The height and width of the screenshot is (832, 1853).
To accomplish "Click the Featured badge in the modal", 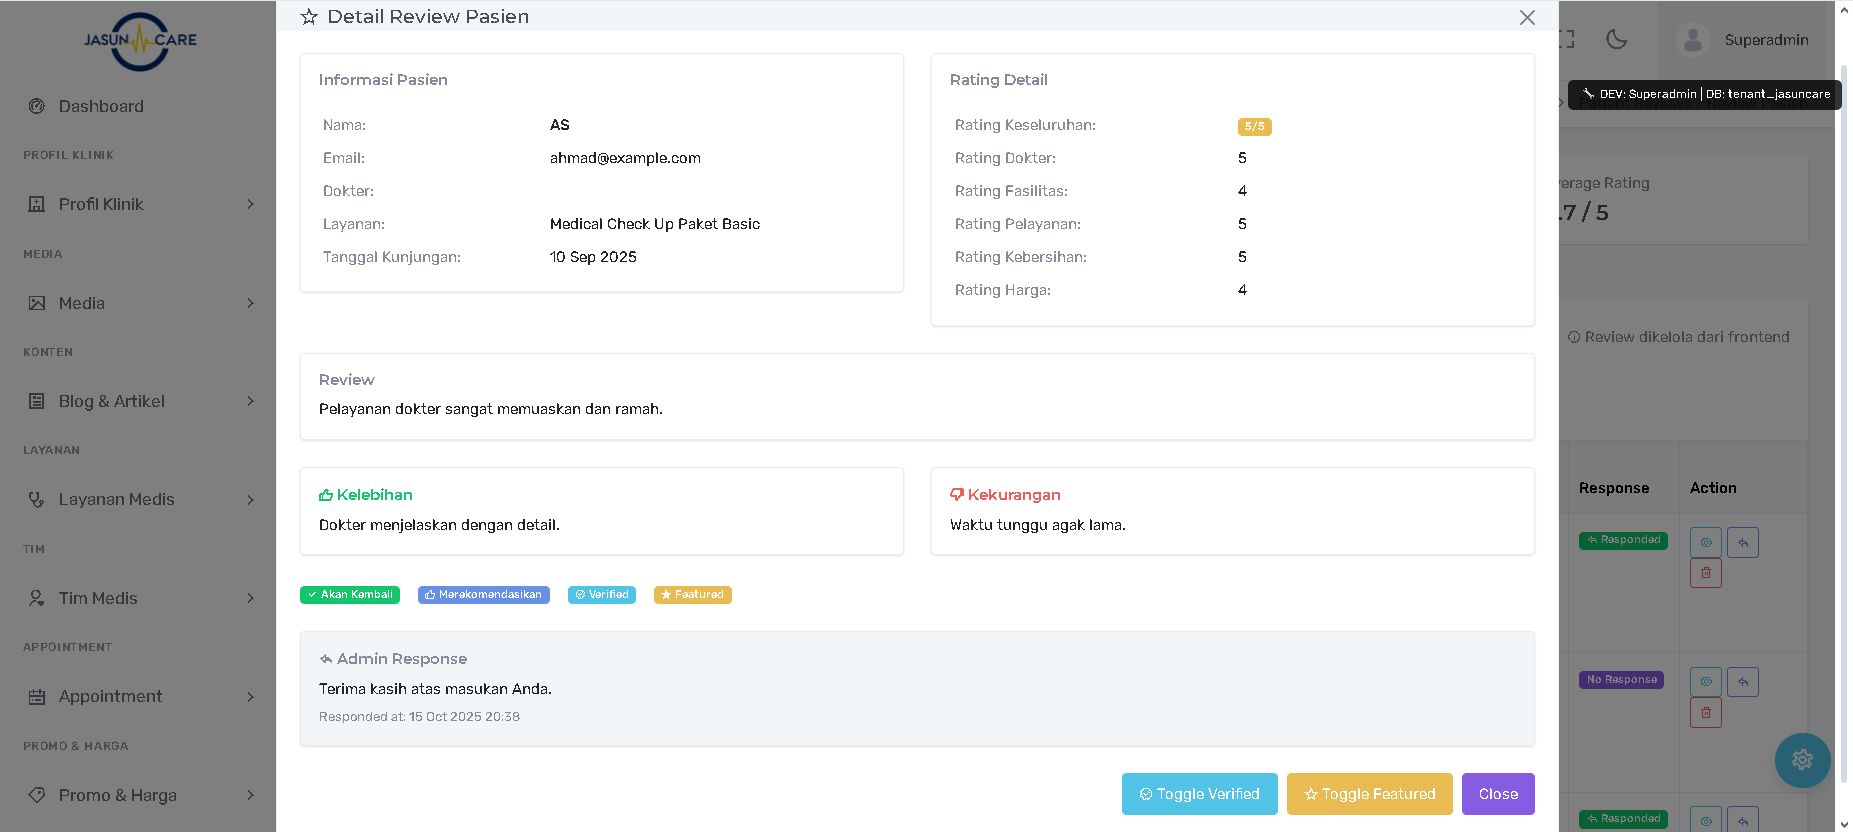I will coord(692,595).
